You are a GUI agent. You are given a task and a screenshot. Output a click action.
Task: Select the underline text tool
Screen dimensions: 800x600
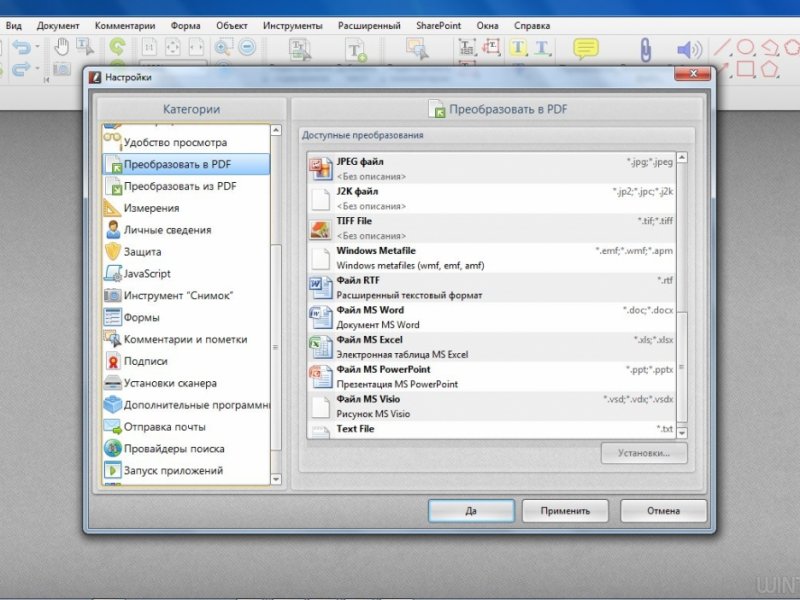[x=542, y=48]
